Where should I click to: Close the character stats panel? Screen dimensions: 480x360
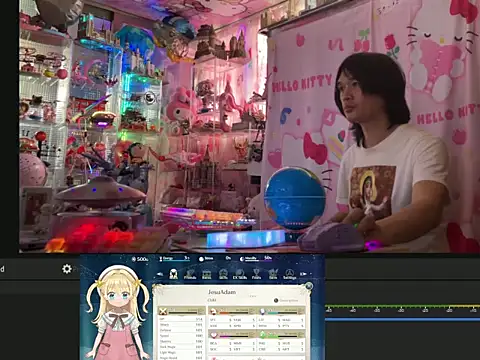pyautogui.click(x=309, y=286)
